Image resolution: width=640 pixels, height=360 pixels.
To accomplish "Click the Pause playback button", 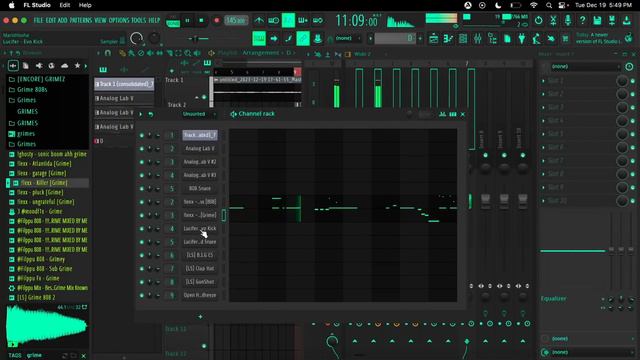I will click(187, 20).
